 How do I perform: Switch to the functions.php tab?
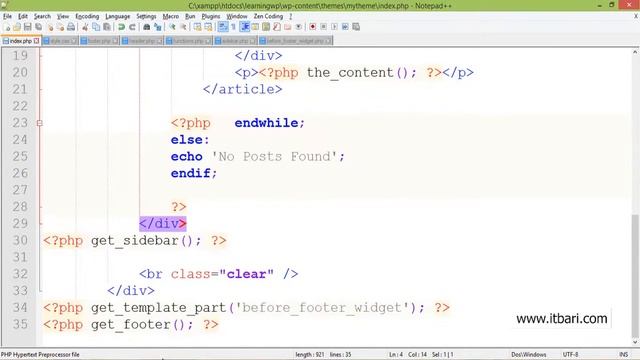(189, 41)
